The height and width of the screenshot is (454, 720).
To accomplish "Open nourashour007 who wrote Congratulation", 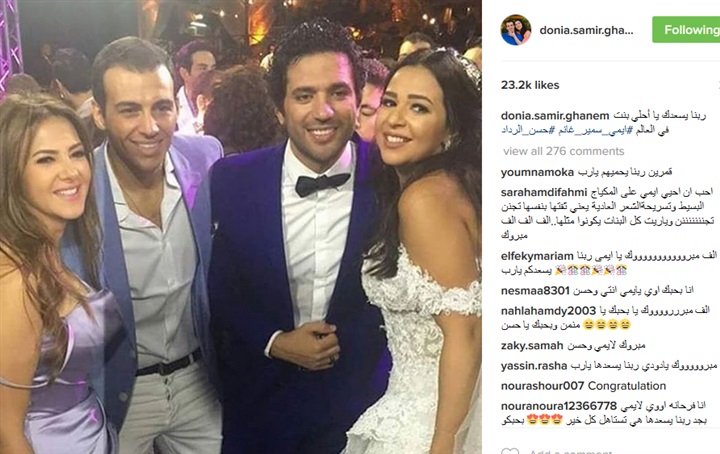I will [x=542, y=386].
